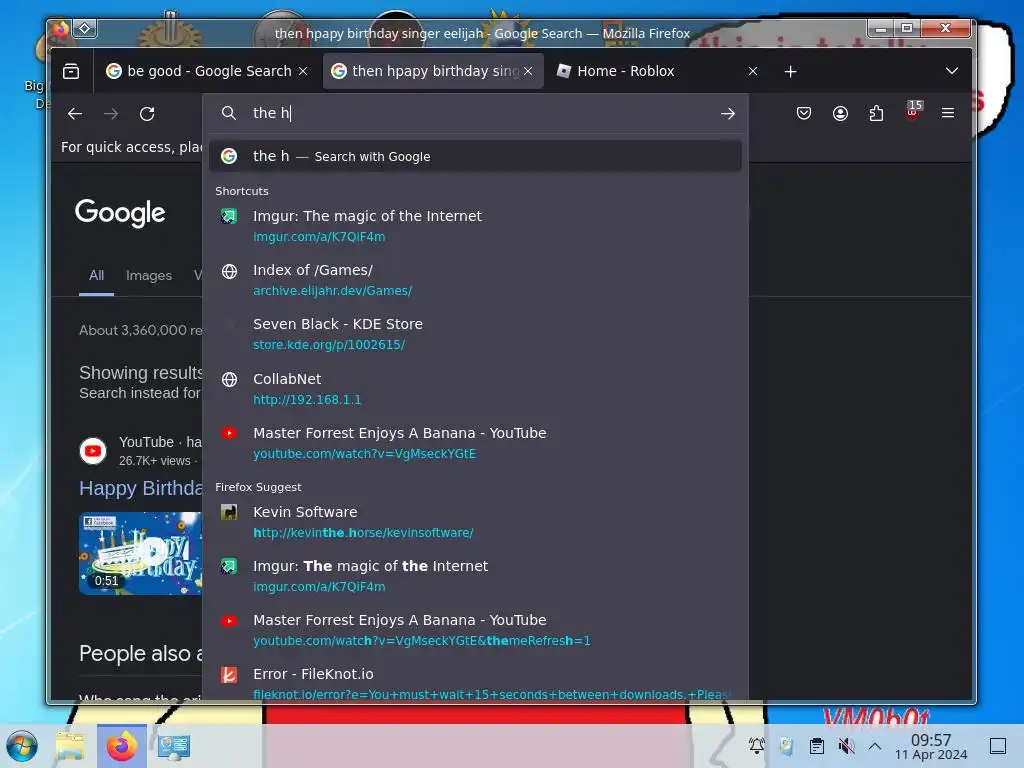Screen dimensions: 1024x768
Task: Open clipboard icon in system tray
Action: pos(816,746)
